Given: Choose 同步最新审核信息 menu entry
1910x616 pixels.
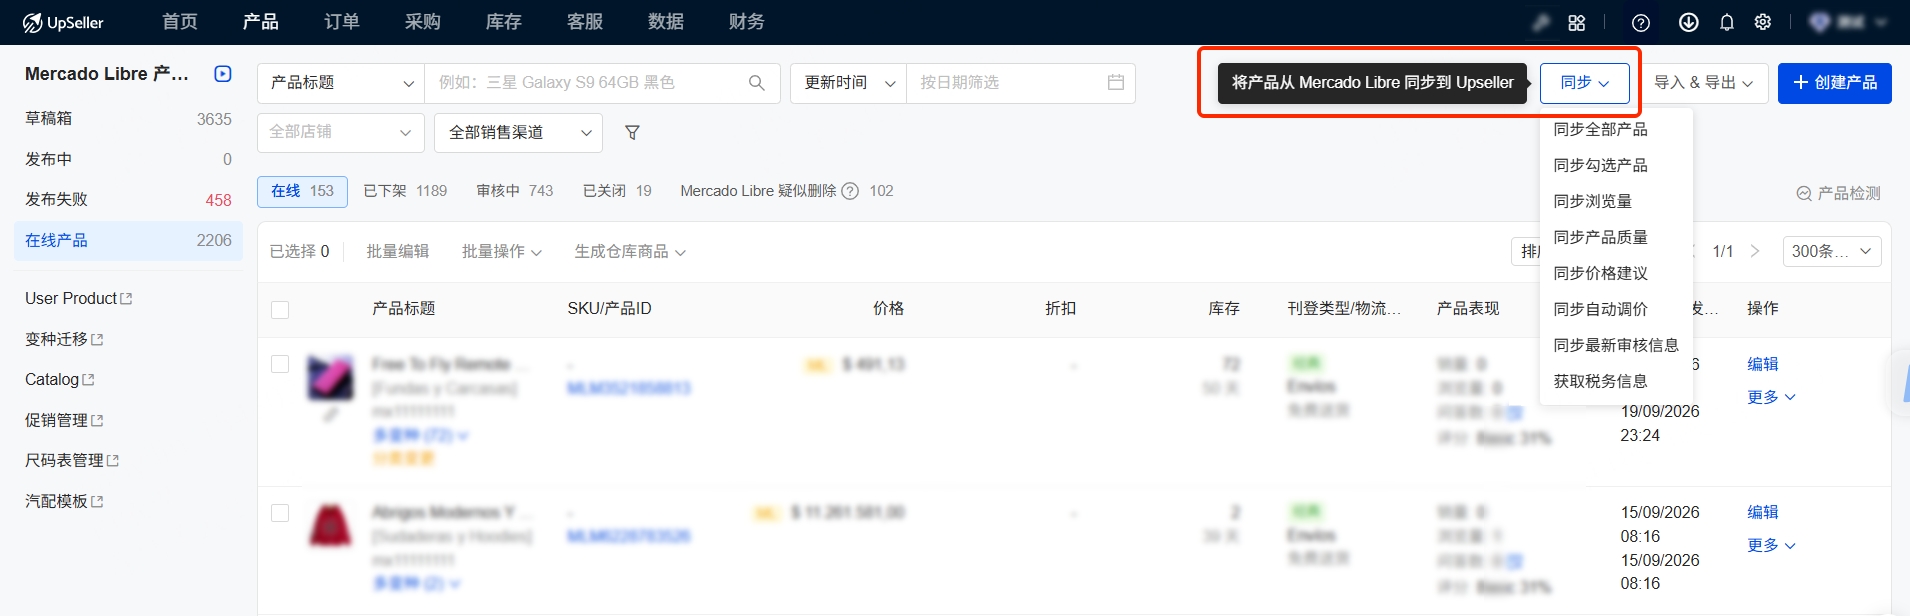Looking at the screenshot, I should point(1616,346).
